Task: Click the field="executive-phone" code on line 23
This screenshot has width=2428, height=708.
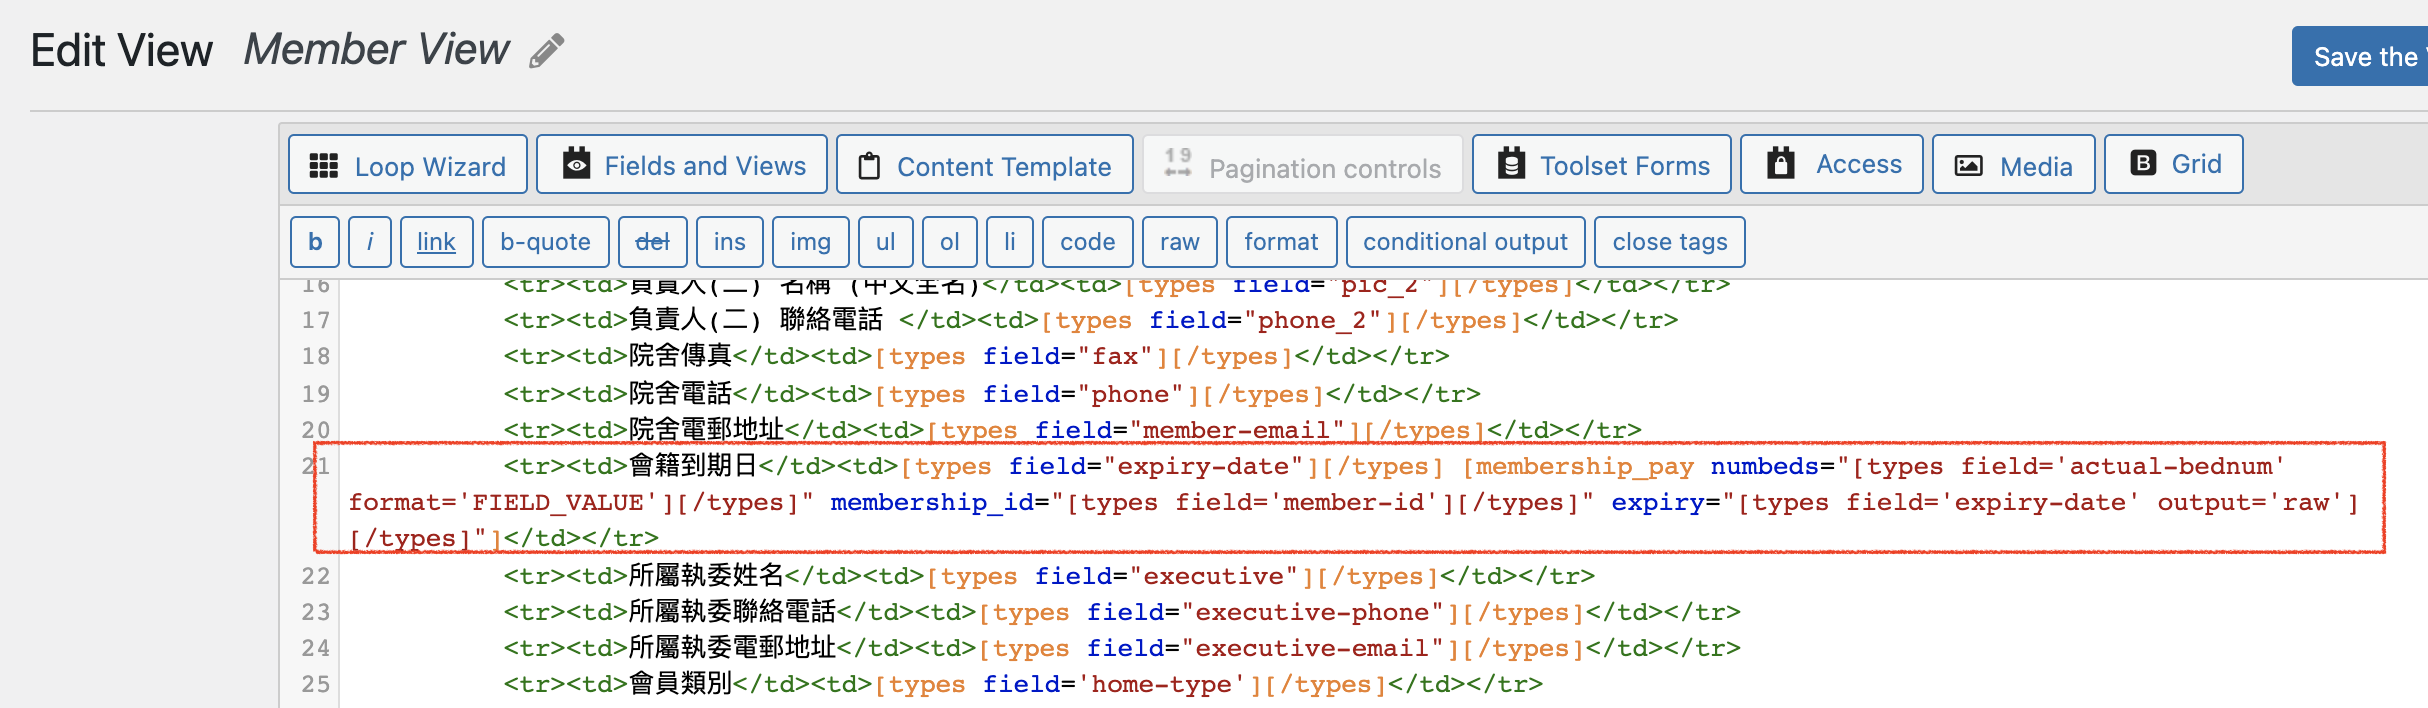Action: [1265, 612]
